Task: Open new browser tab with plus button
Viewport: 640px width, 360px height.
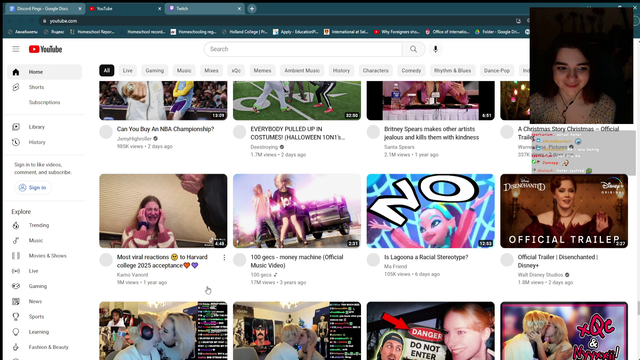Action: 252,8
